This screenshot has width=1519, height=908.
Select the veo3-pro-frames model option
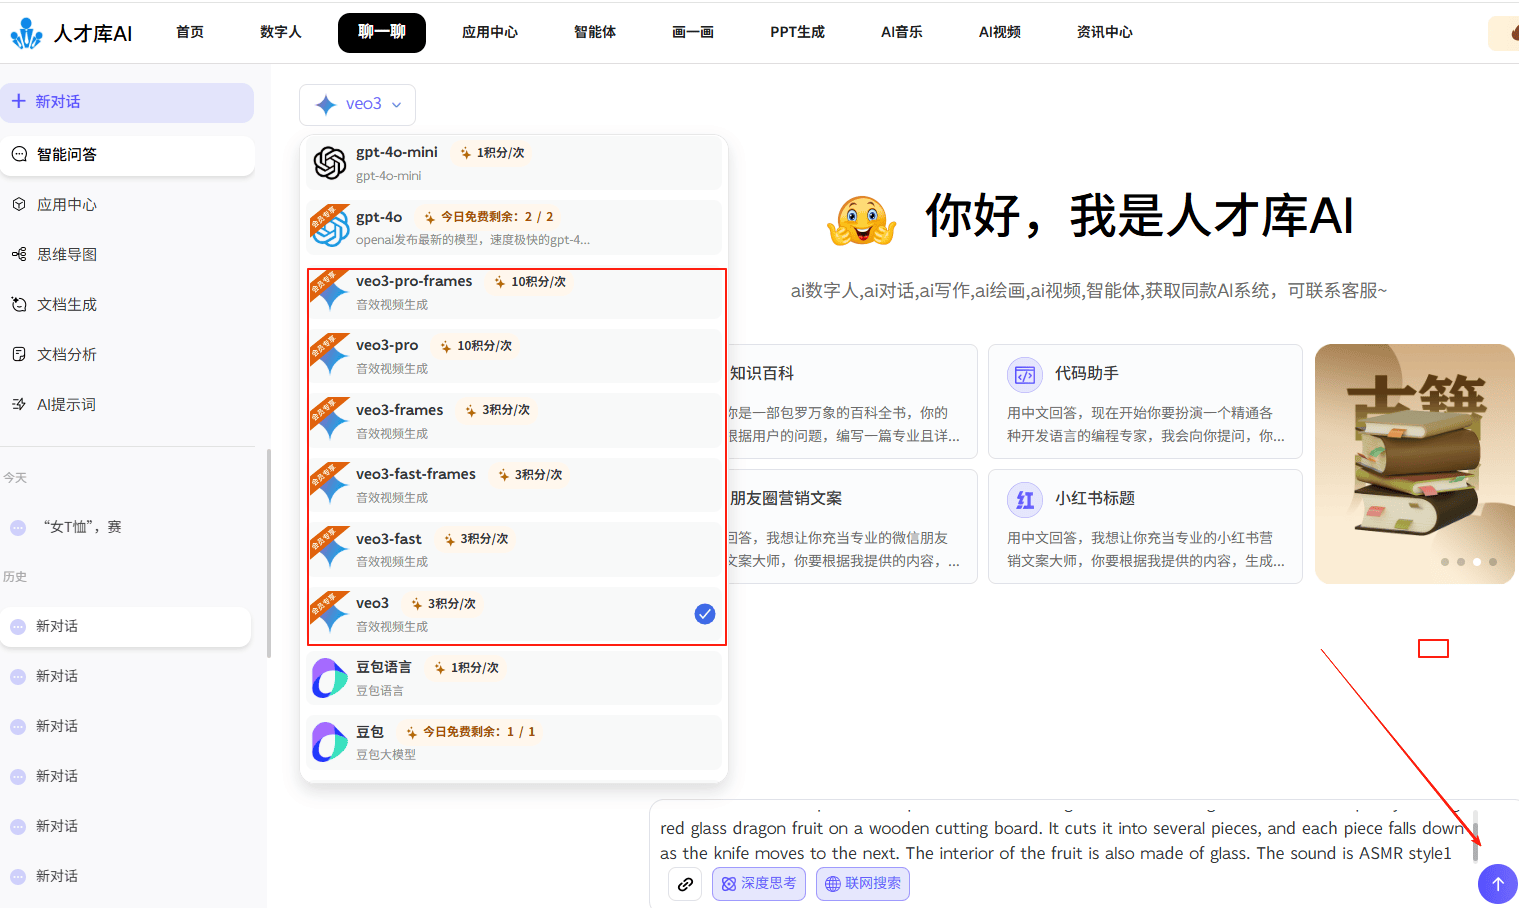pyautogui.click(x=514, y=292)
